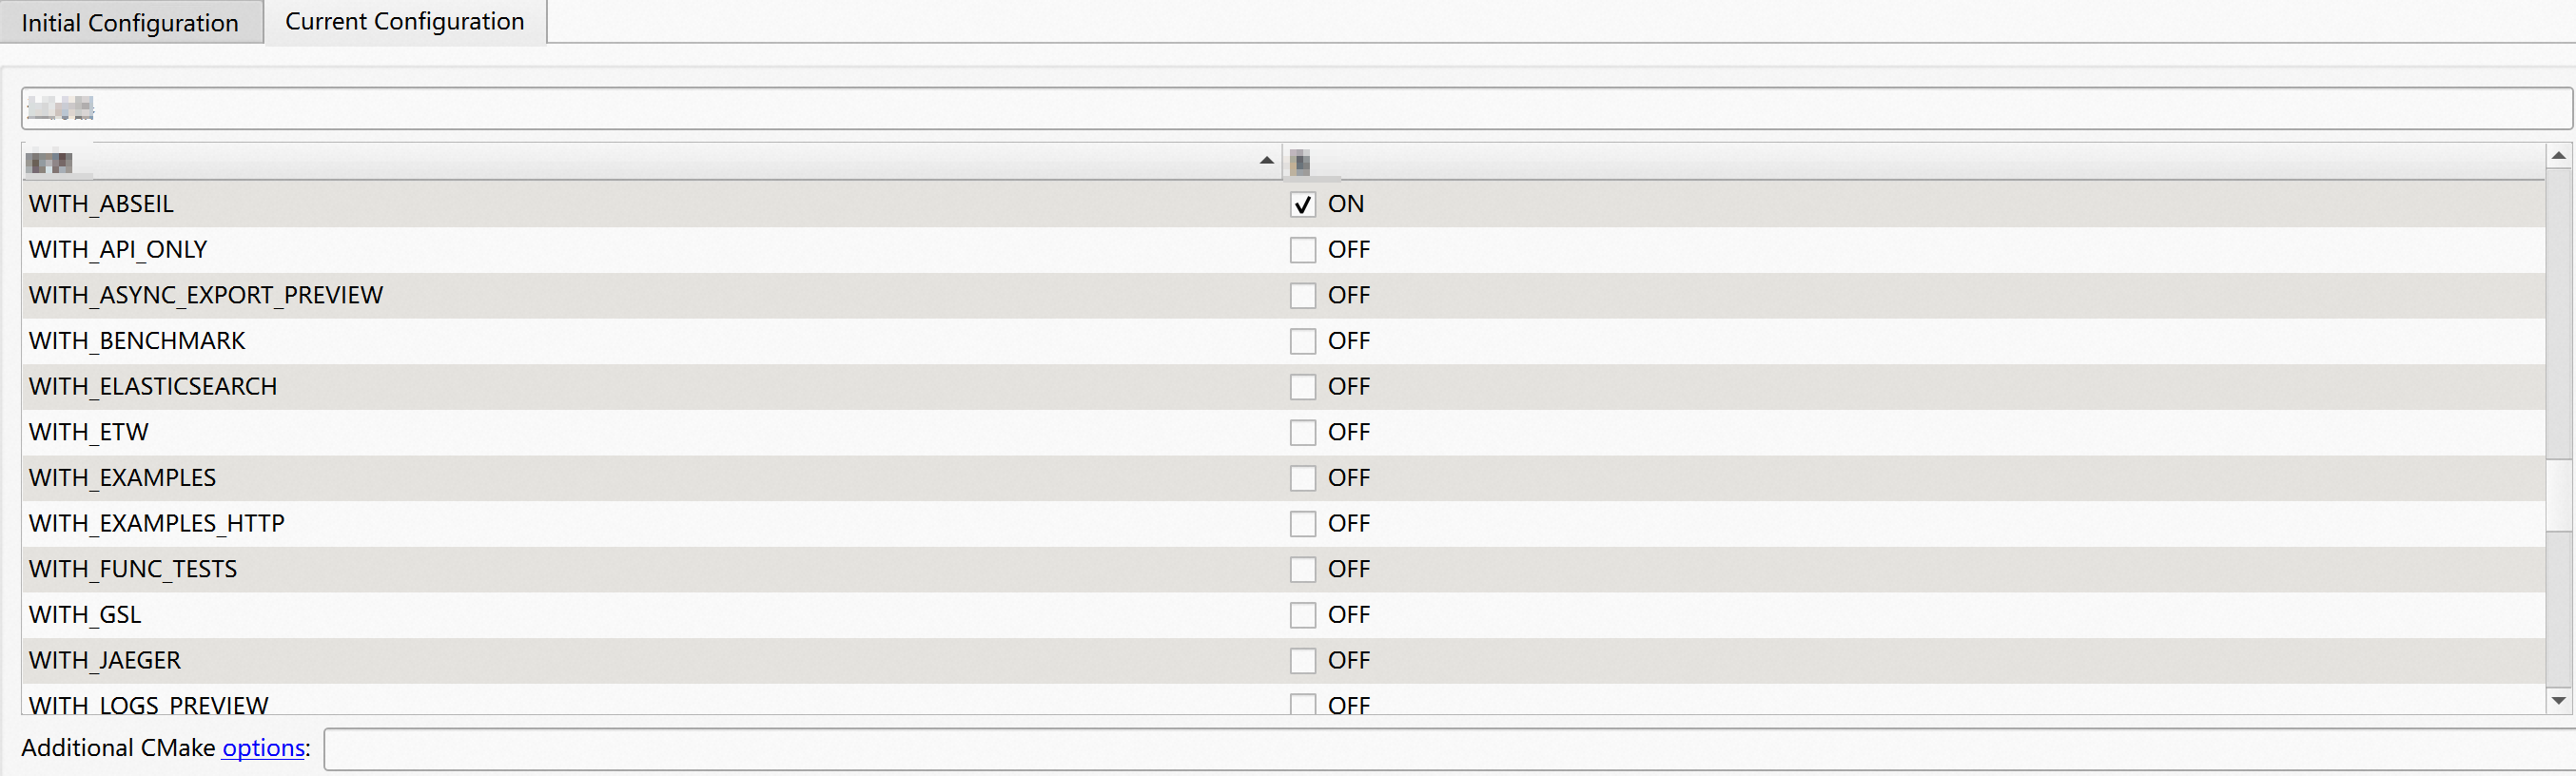Viewport: 2576px width, 776px height.
Task: Switch to Initial Configuration tab
Action: [130, 23]
